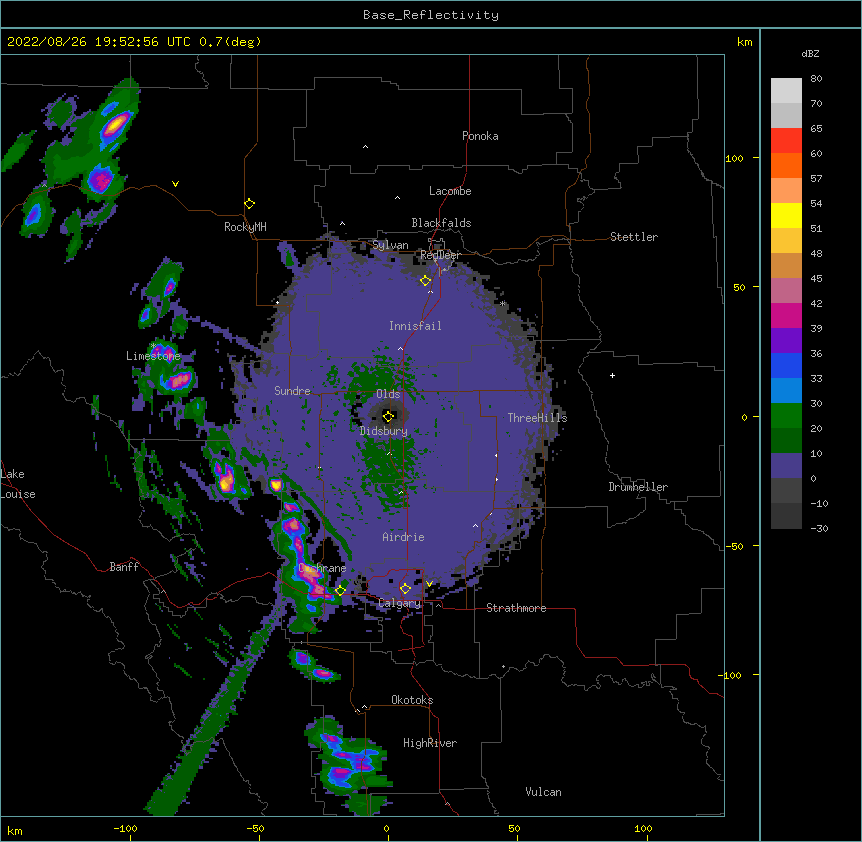
Task: Click the Vulcan label
Action: coord(543,792)
